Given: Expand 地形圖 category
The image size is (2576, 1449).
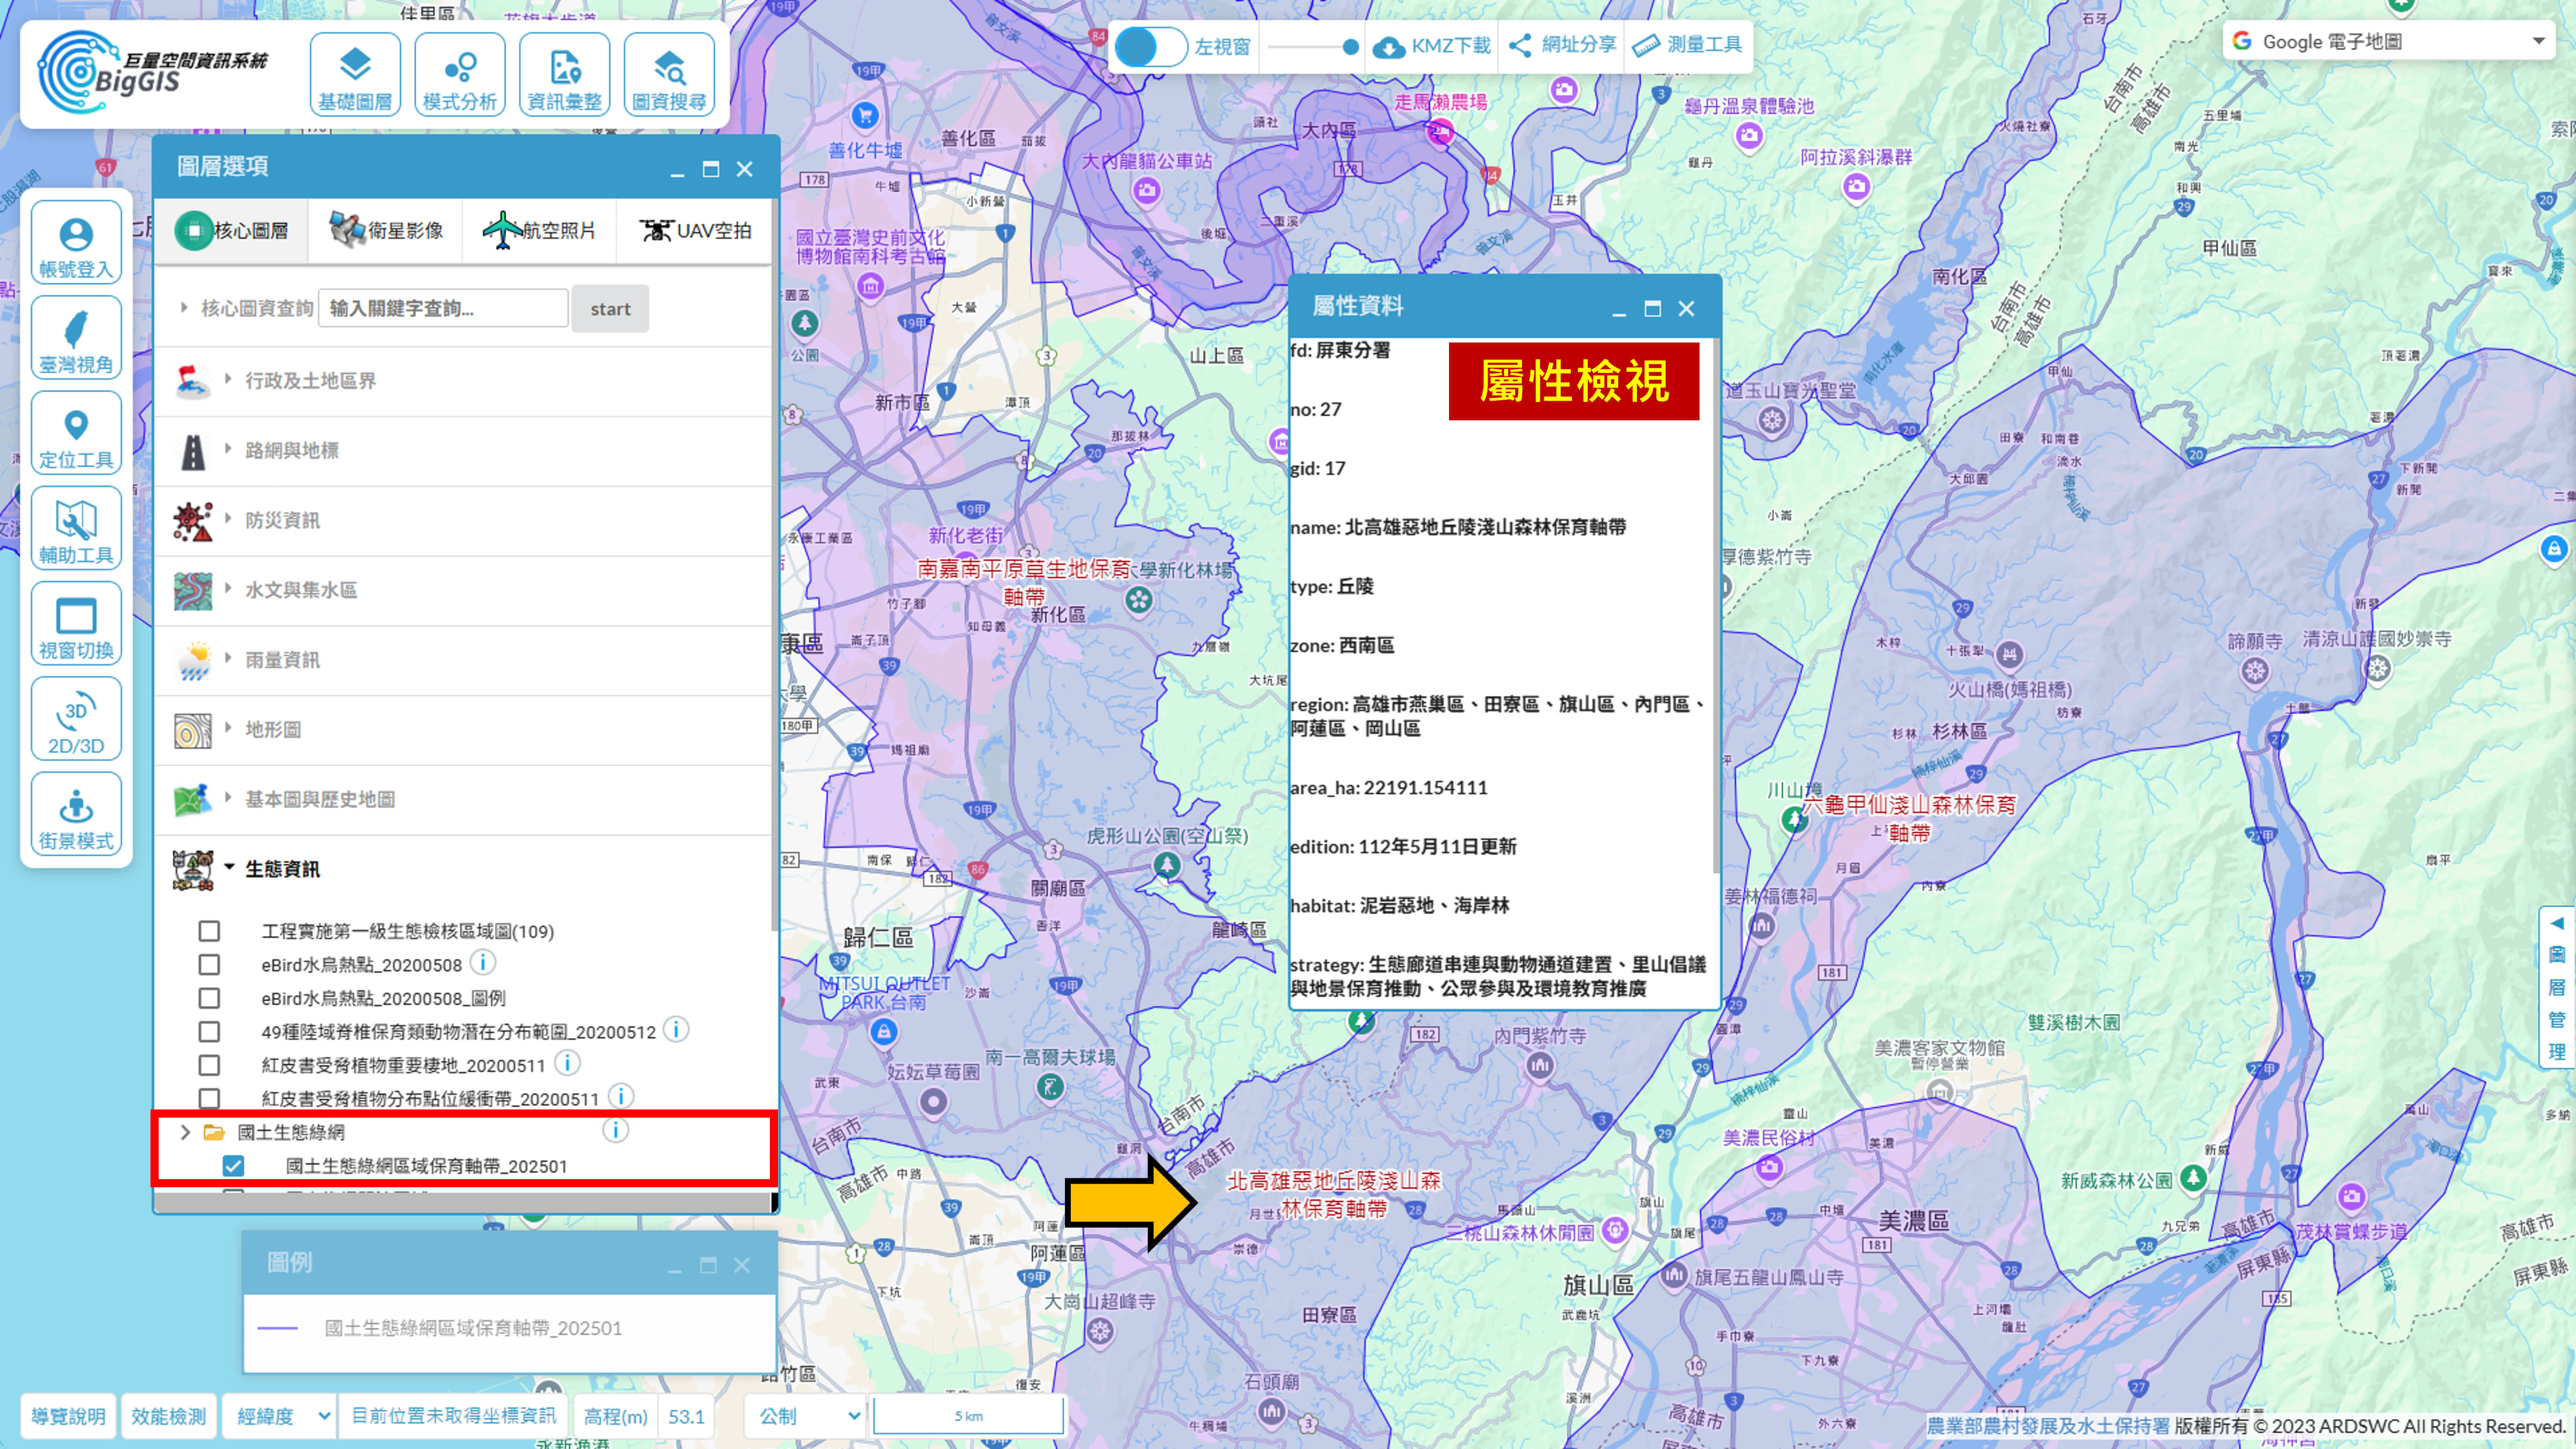Looking at the screenshot, I should 228,728.
